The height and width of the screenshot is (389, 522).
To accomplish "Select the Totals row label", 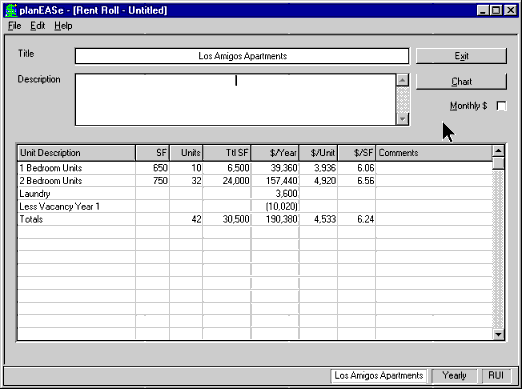I will point(77,219).
